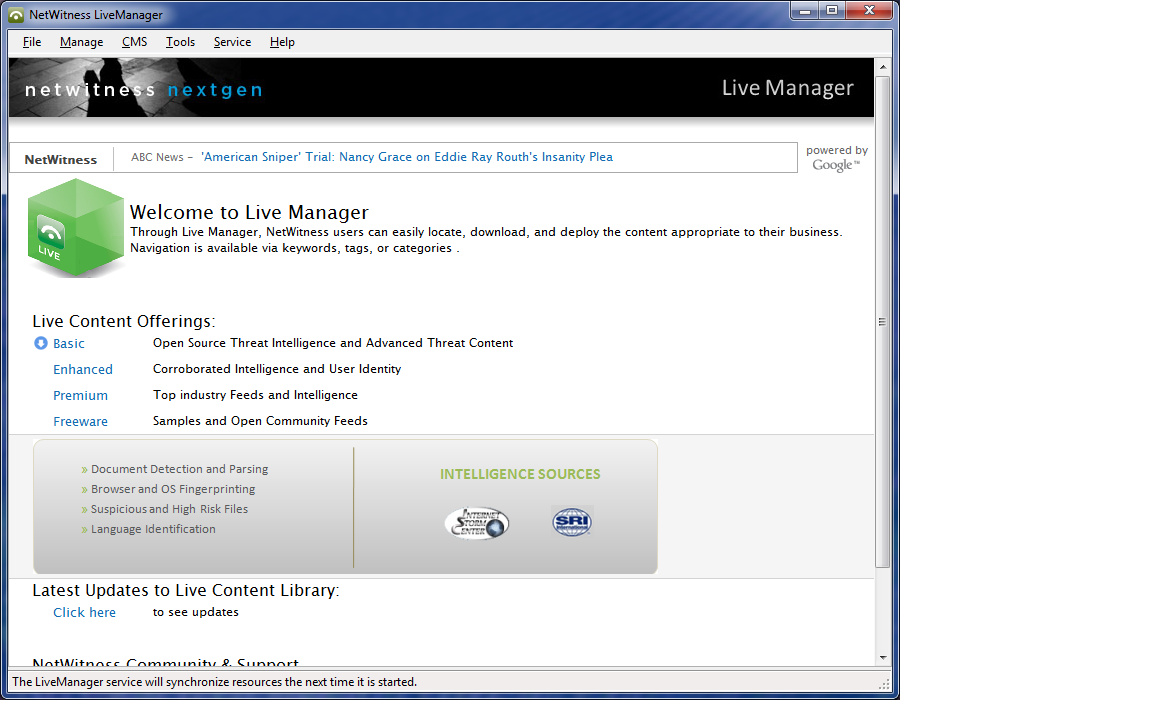Screen dimensions: 1152x720
Task: Open the Manage menu
Action: pos(81,42)
